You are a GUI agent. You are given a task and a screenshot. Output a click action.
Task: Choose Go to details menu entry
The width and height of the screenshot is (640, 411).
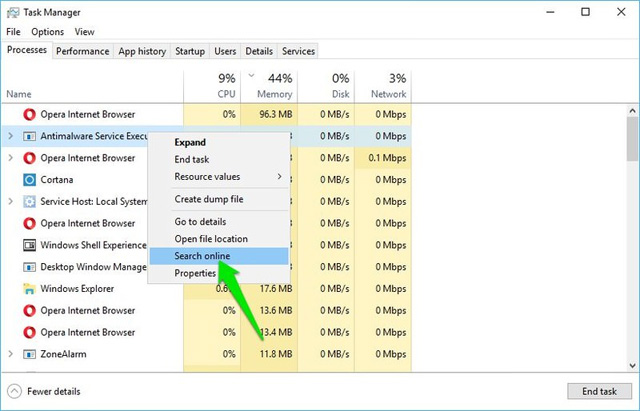click(x=219, y=222)
